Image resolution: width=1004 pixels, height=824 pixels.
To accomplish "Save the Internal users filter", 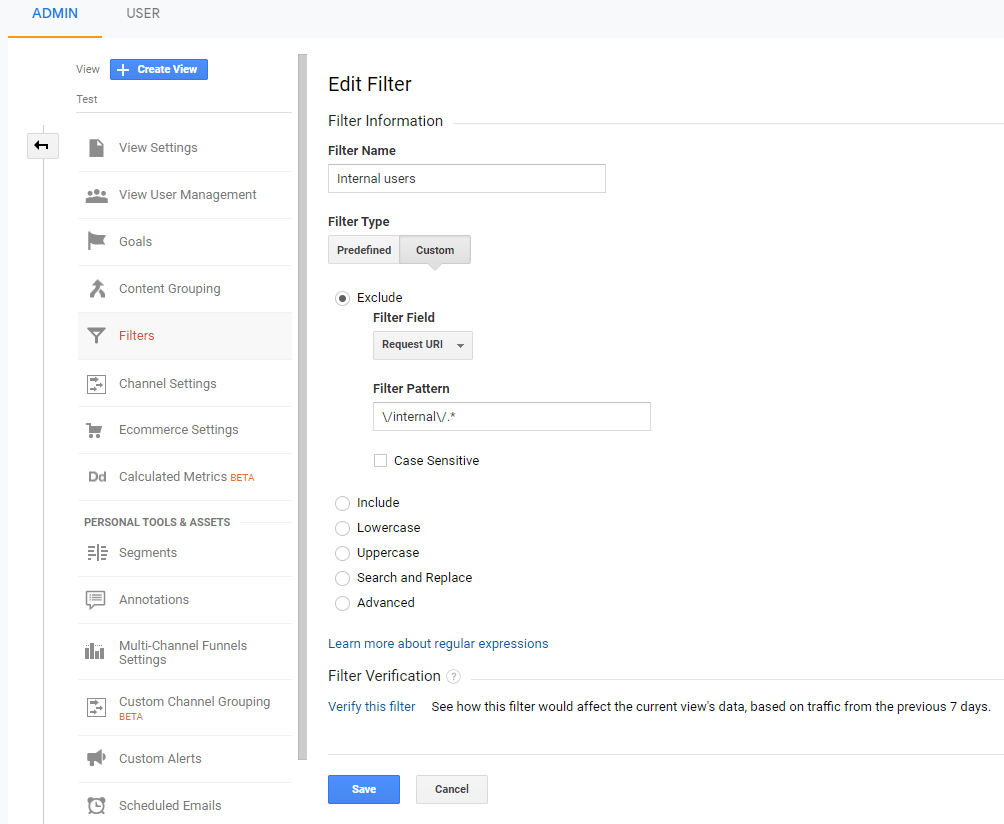I will coord(363,789).
